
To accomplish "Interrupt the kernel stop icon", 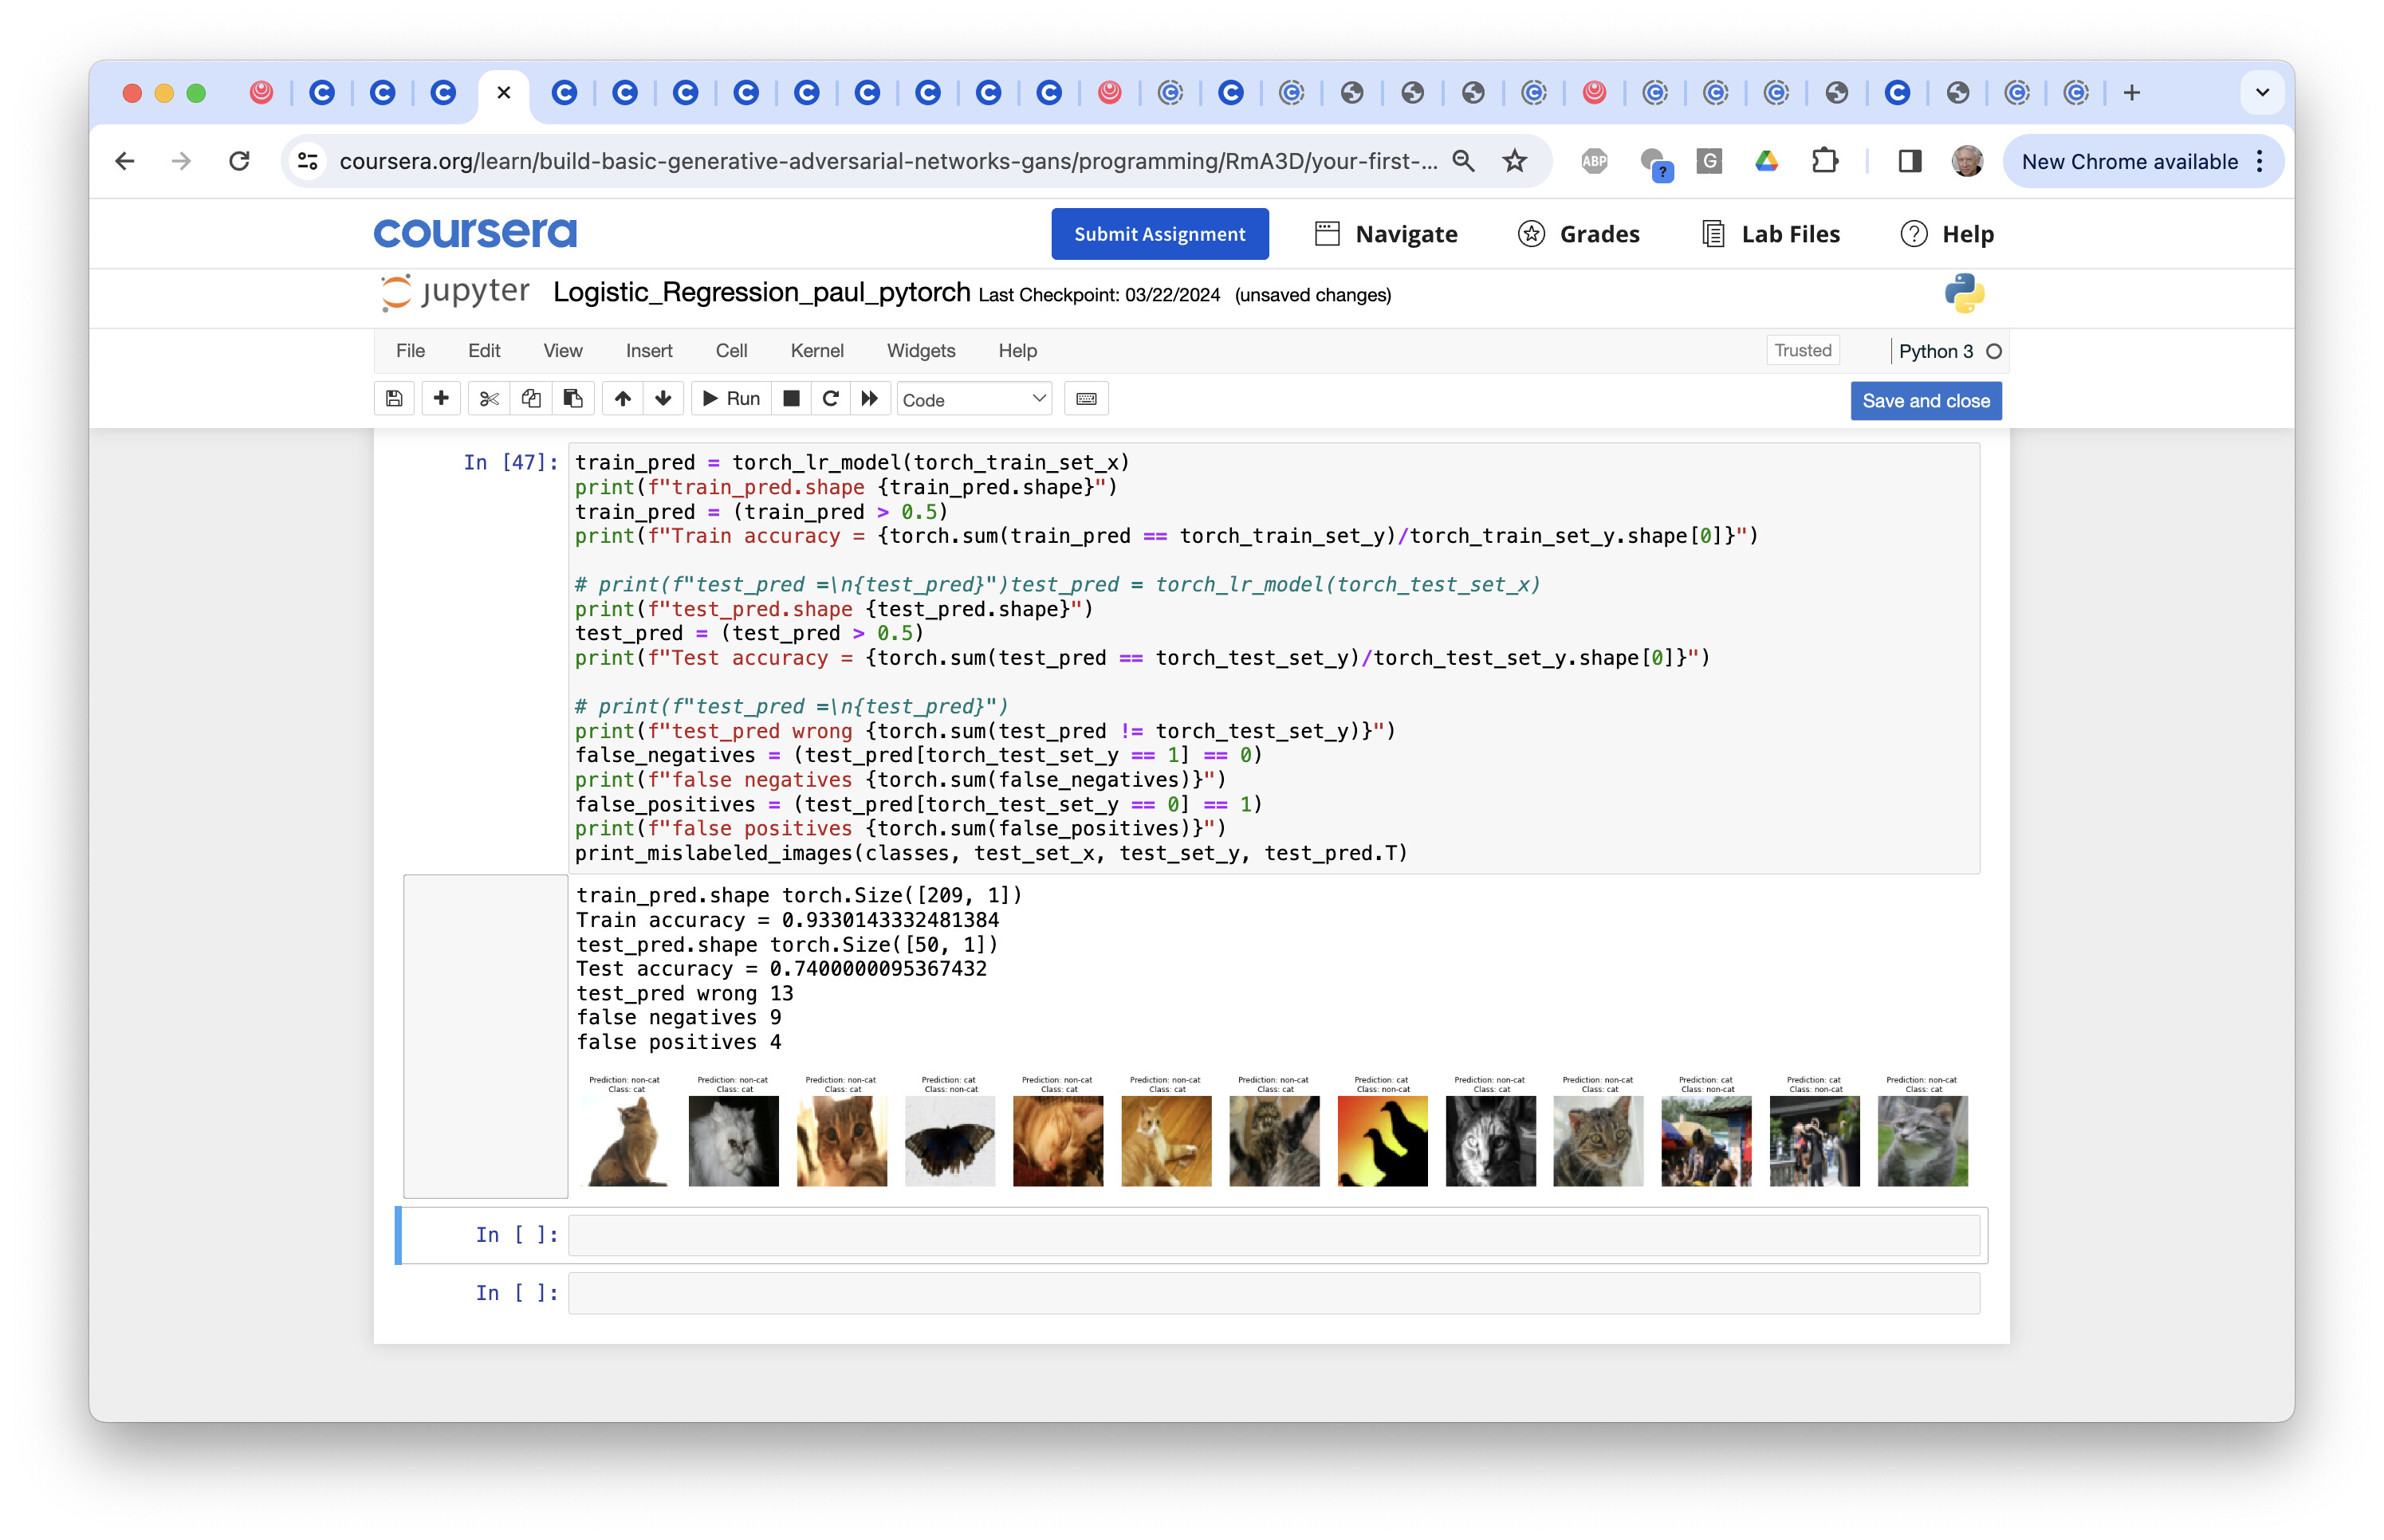I will pos(791,399).
